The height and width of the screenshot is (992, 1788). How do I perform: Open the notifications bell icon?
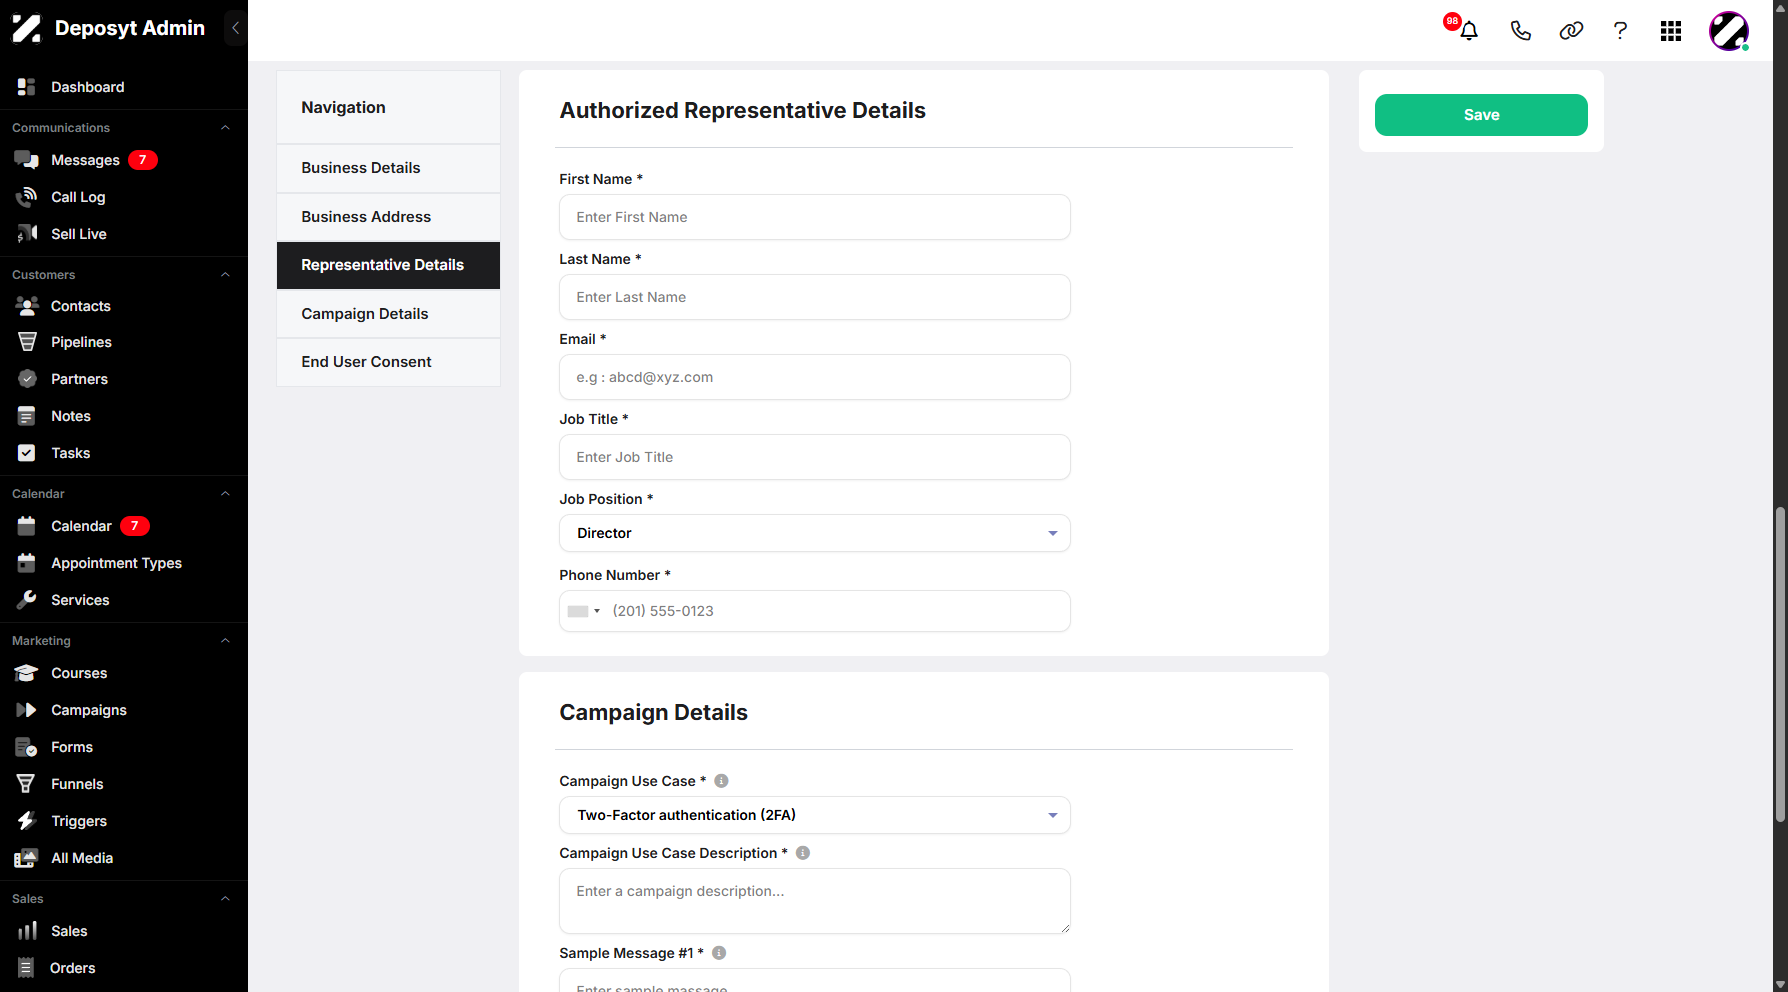1468,31
